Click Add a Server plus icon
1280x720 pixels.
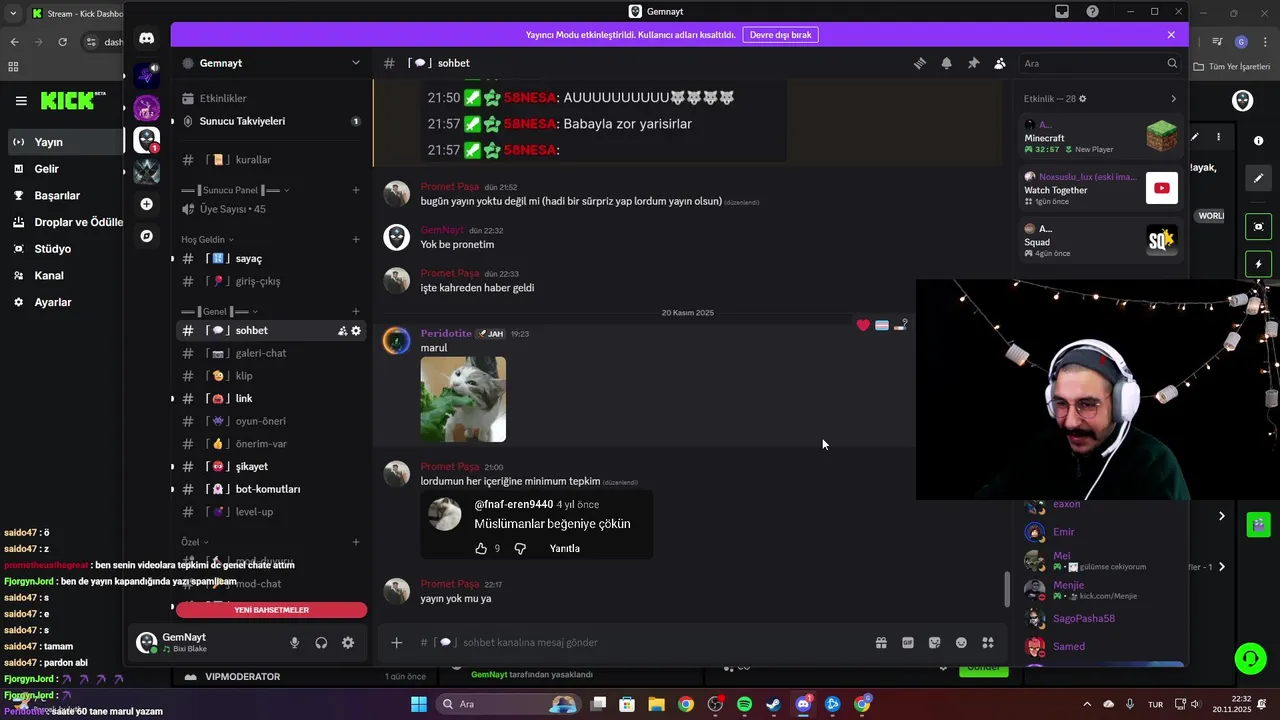click(147, 204)
